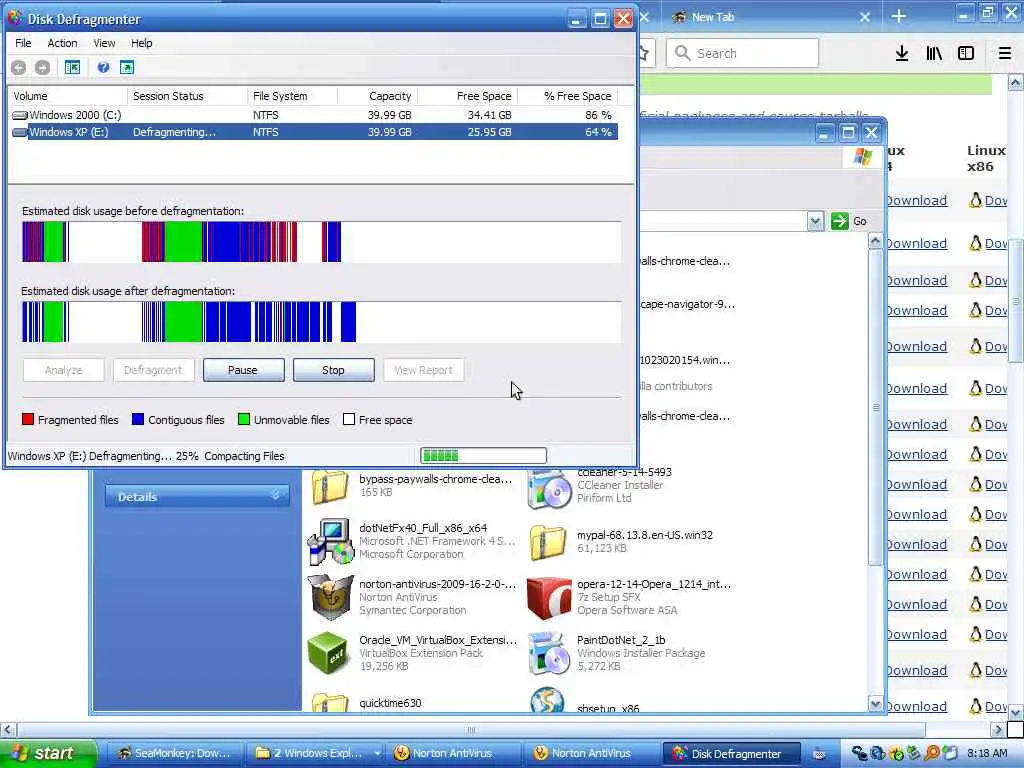Select norton-antivirus-2009 installer icon
The image size is (1024, 768).
[x=330, y=597]
